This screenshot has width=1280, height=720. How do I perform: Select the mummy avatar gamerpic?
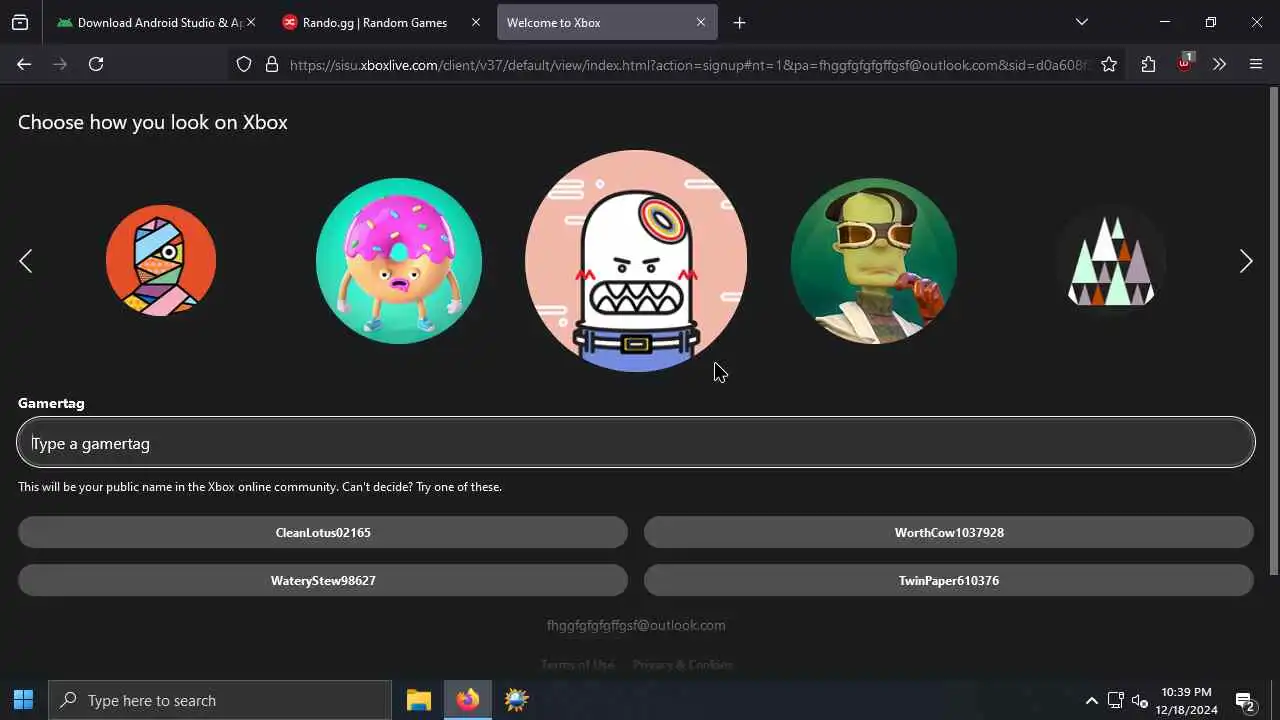(x=161, y=261)
